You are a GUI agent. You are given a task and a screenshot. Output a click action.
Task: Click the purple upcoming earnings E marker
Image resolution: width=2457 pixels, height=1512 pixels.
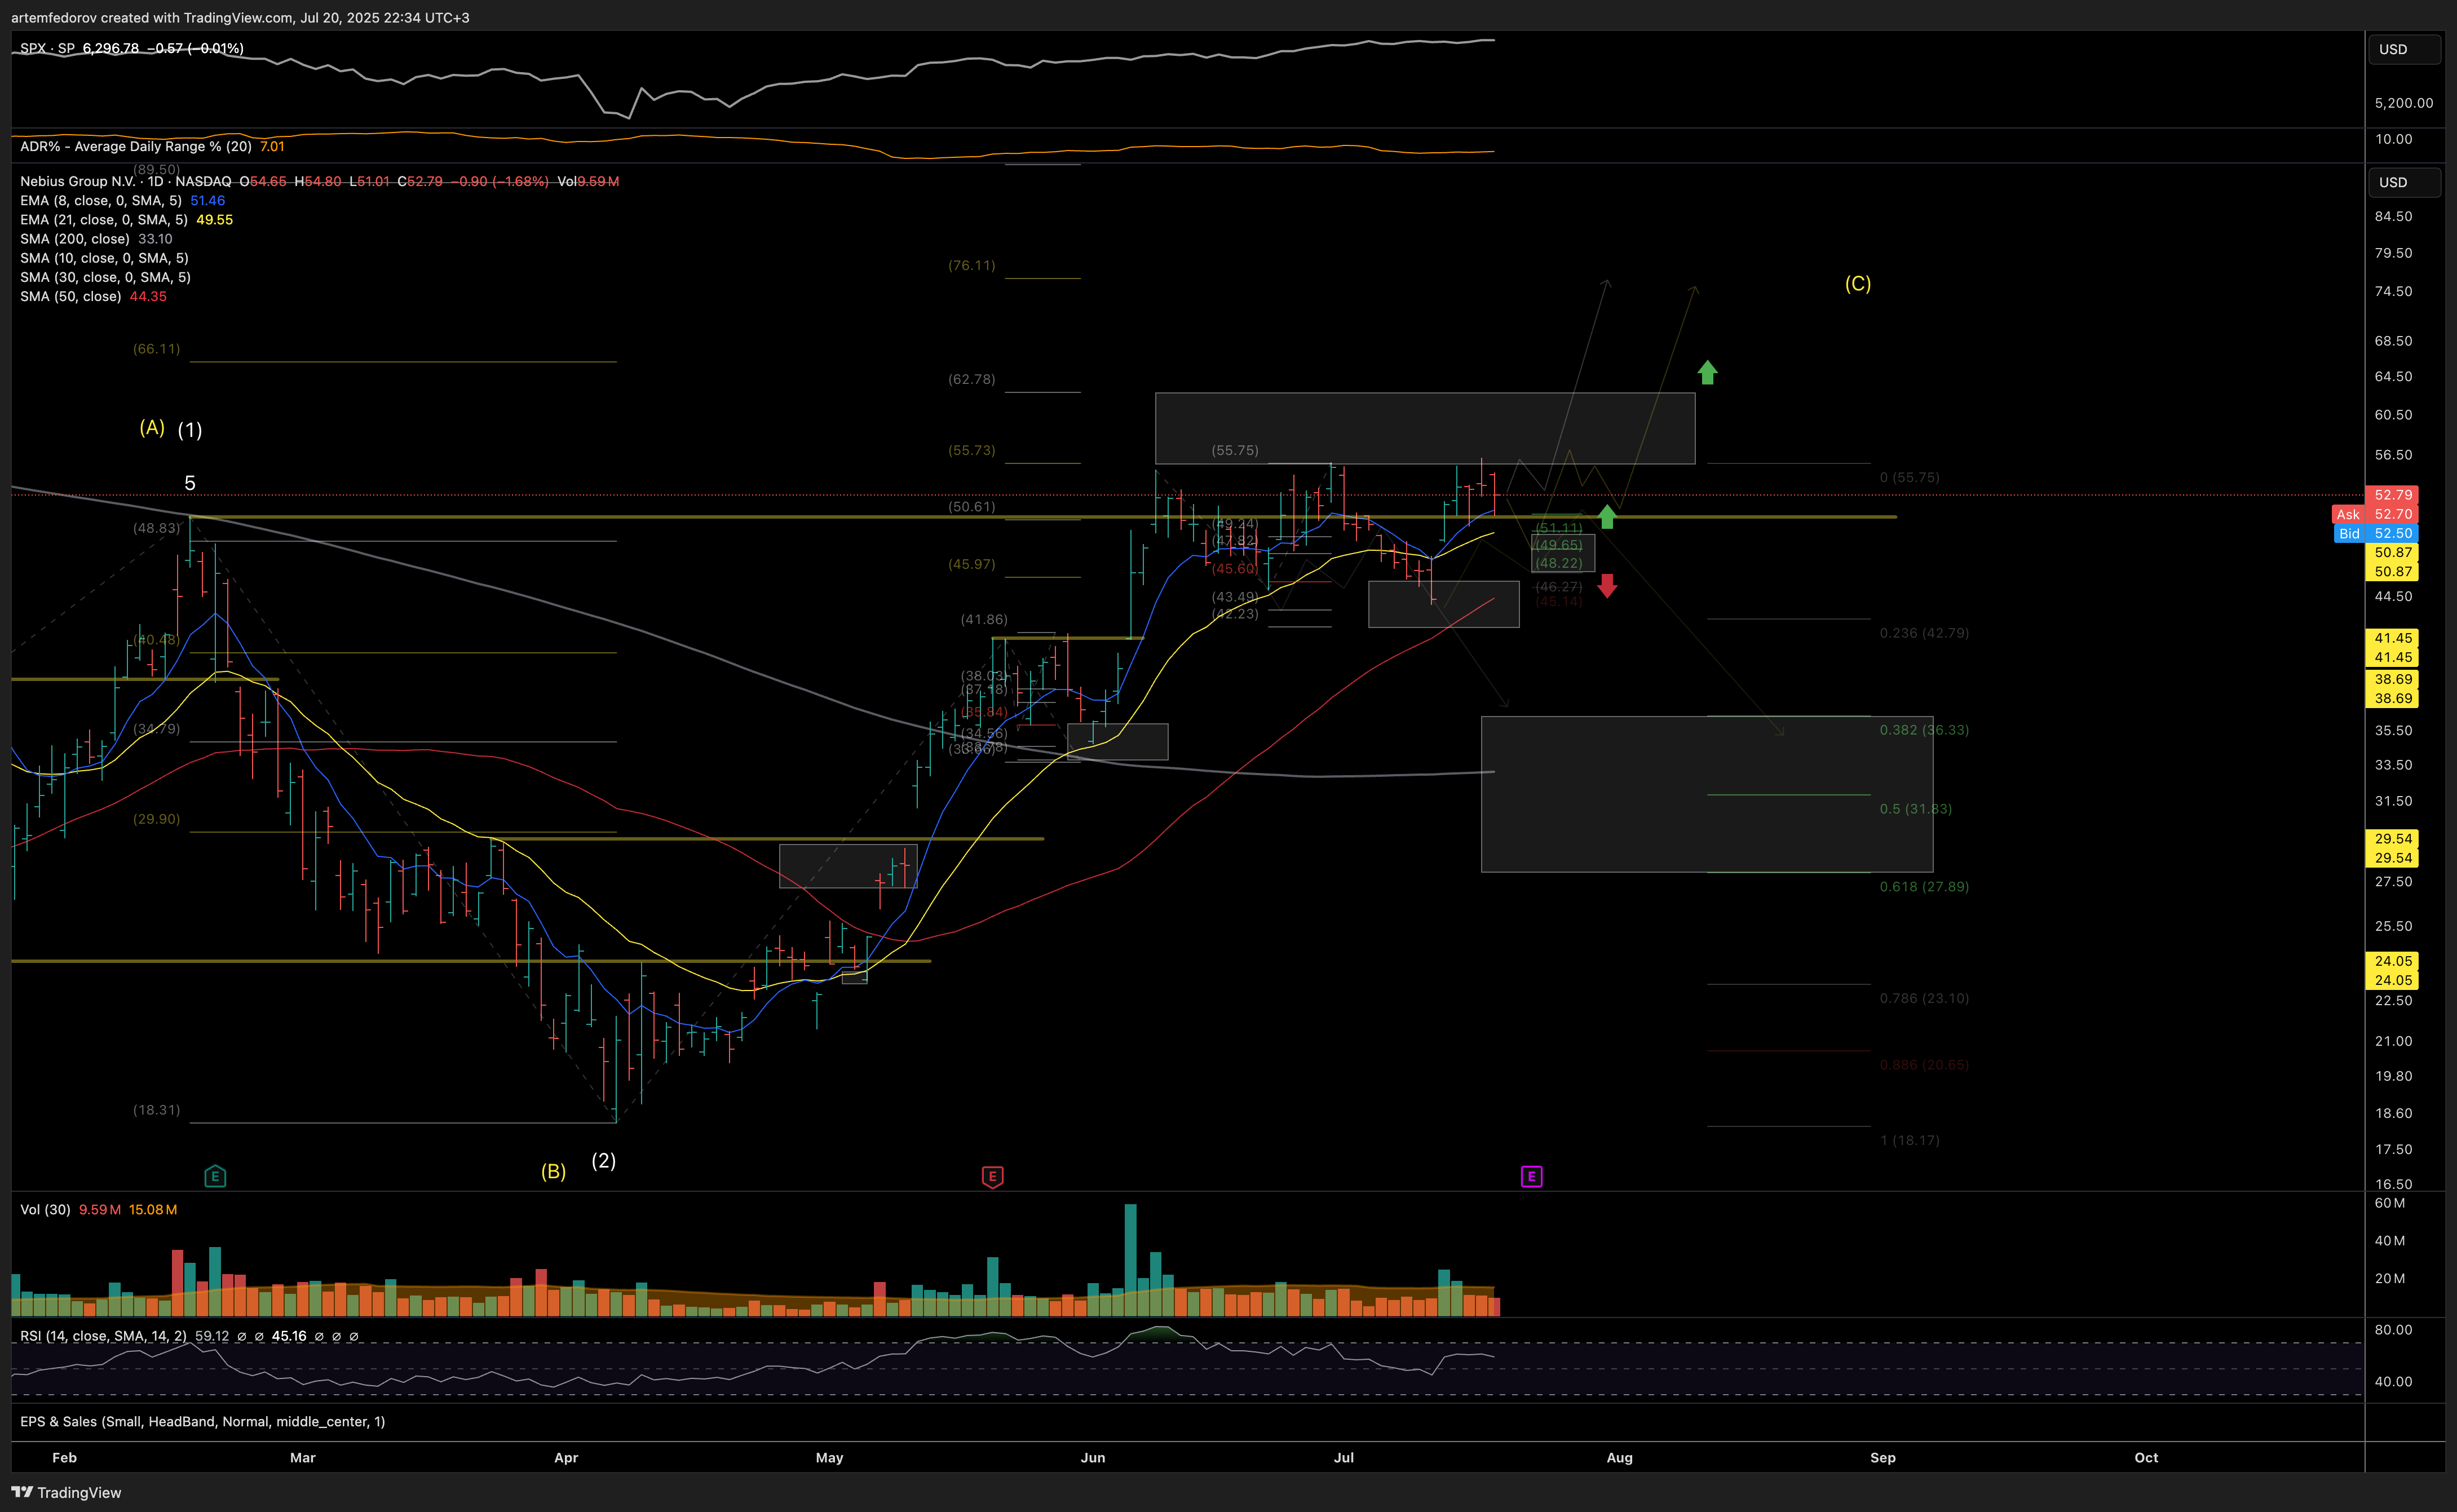coord(1531,1176)
